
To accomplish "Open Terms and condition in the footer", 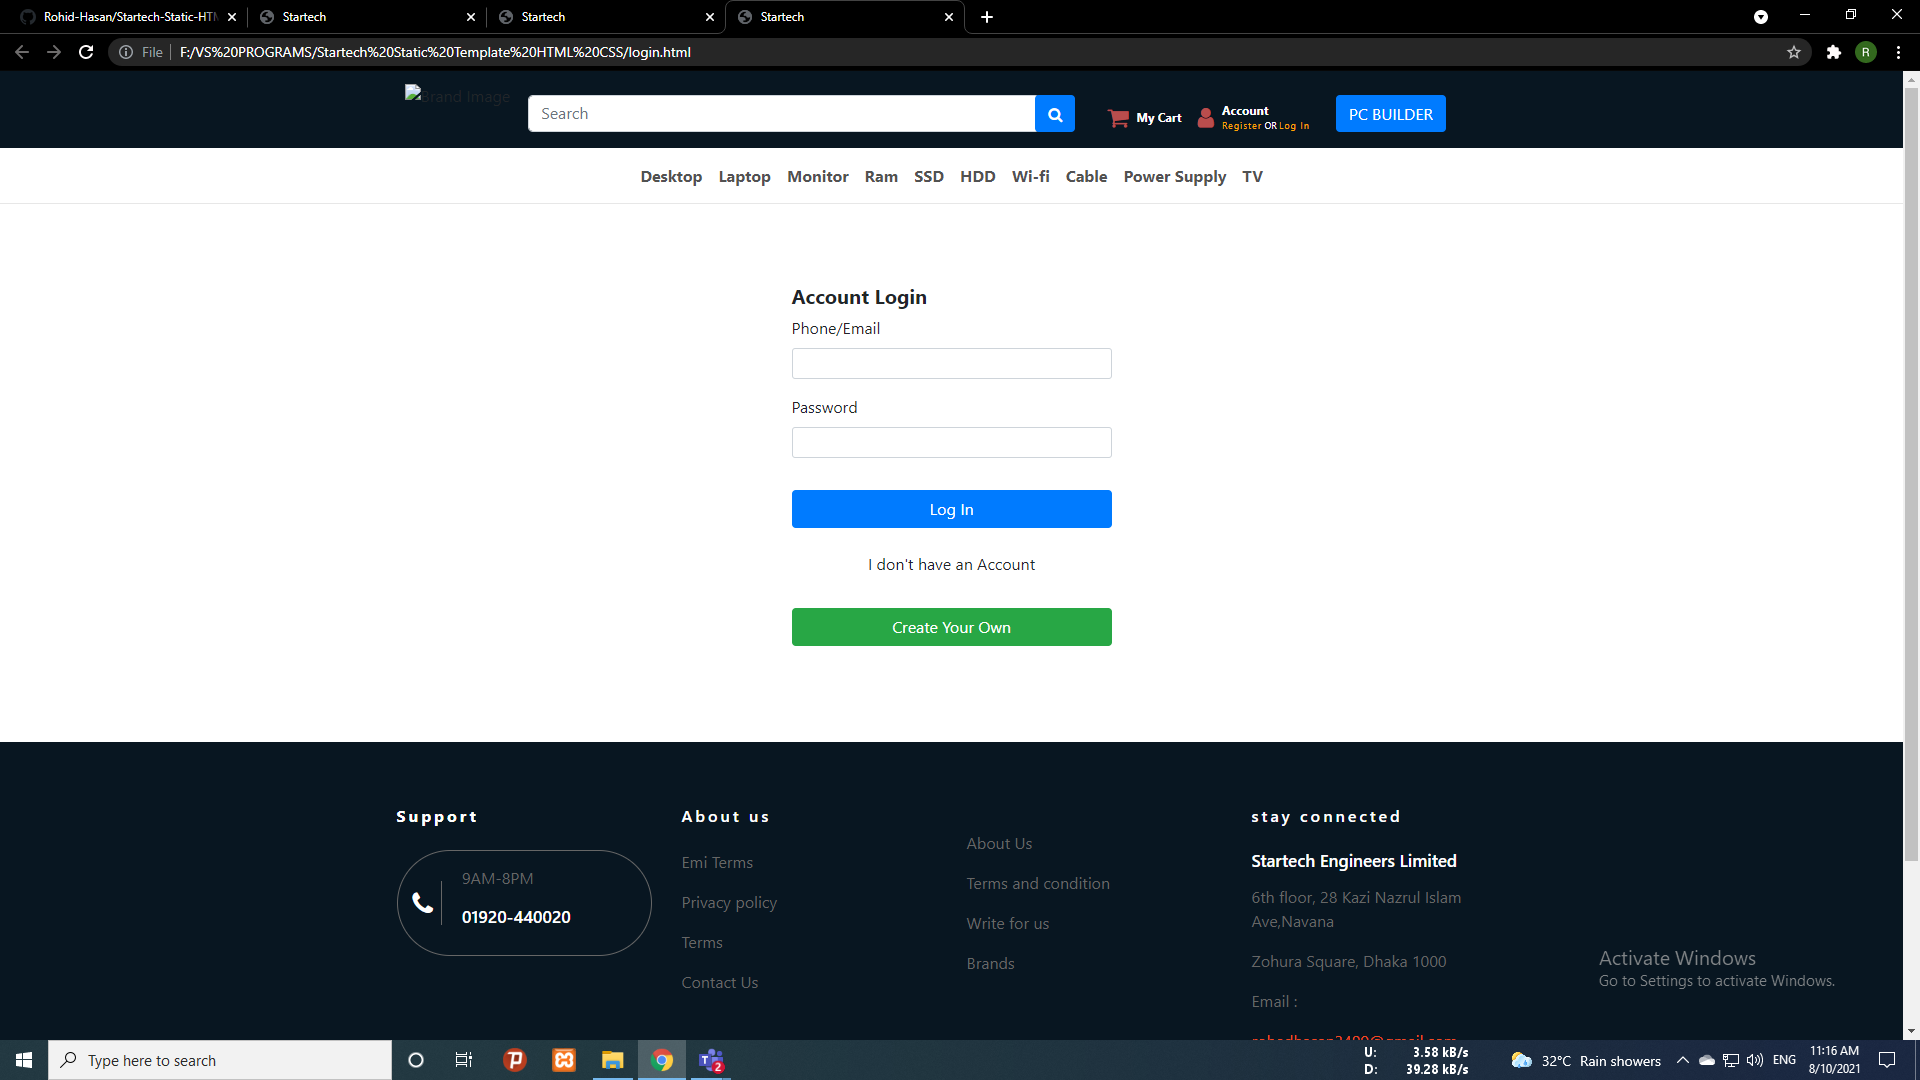I will (x=1037, y=883).
